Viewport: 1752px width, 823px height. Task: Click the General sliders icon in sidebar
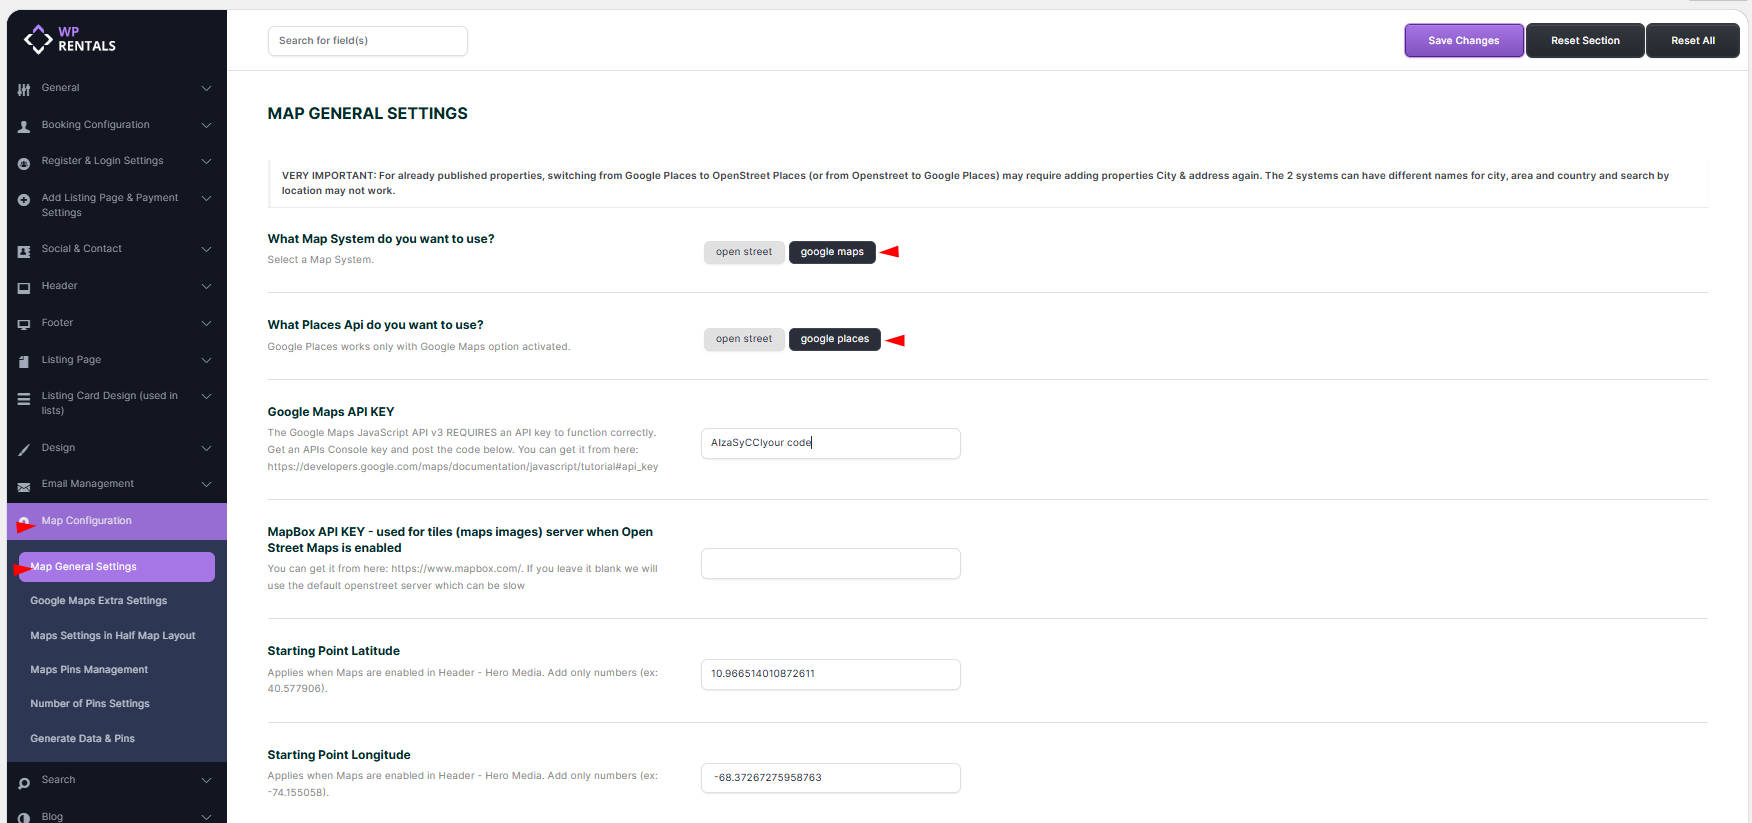(24, 89)
